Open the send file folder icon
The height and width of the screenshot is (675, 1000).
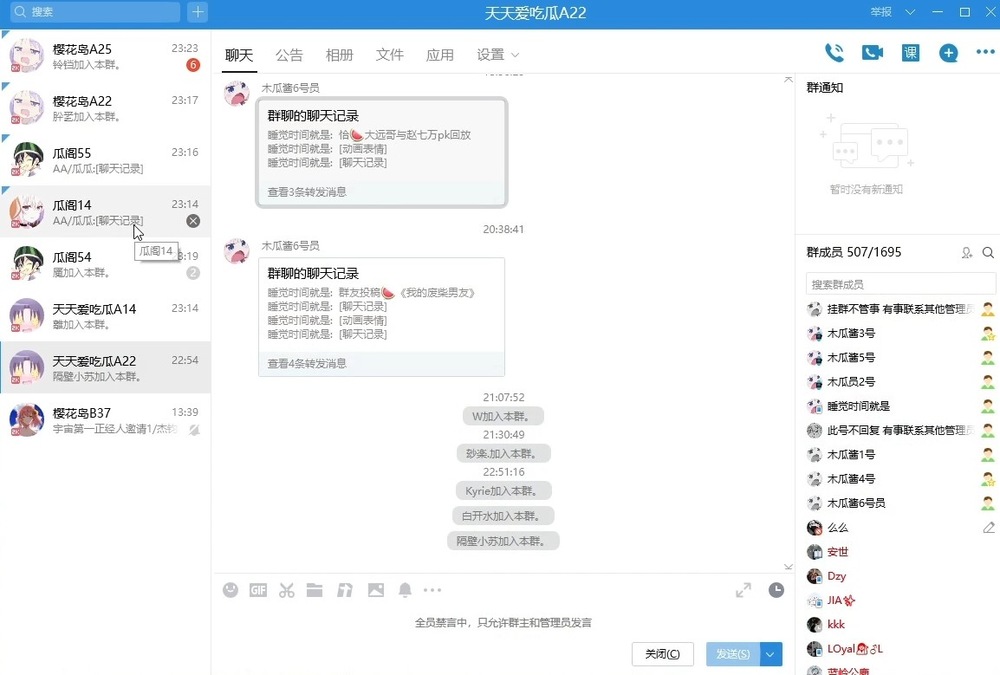[x=314, y=590]
